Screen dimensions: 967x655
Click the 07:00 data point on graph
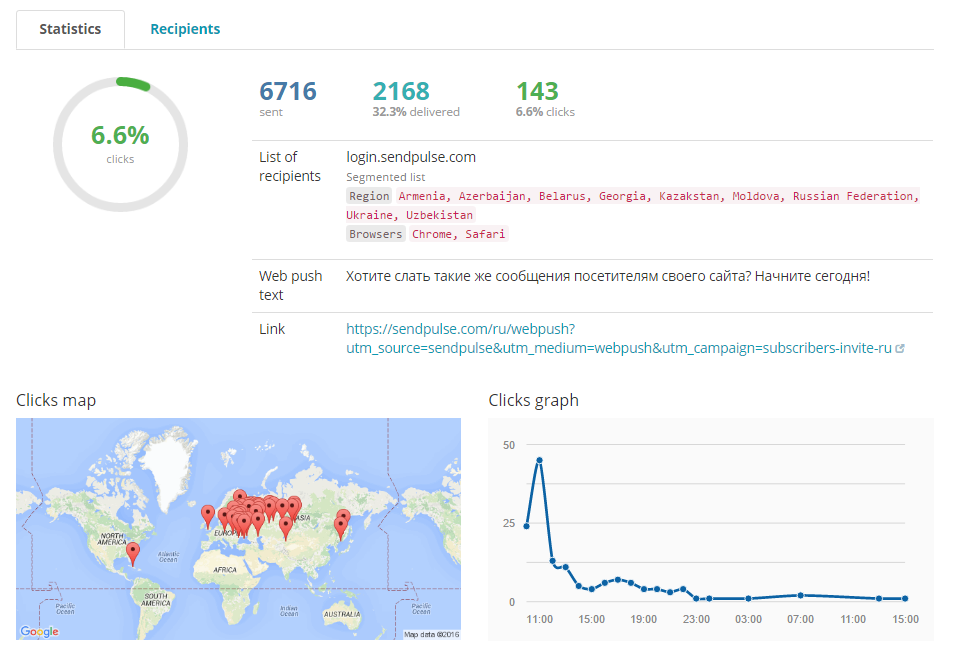[801, 595]
